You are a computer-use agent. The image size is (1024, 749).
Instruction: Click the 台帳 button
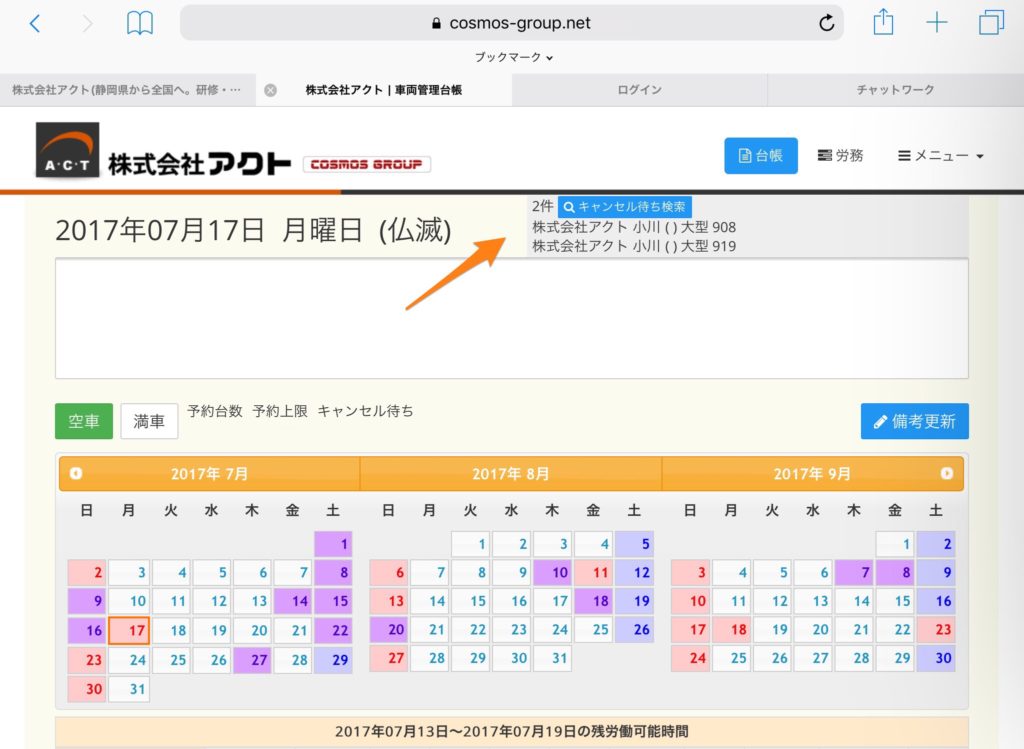(x=760, y=156)
